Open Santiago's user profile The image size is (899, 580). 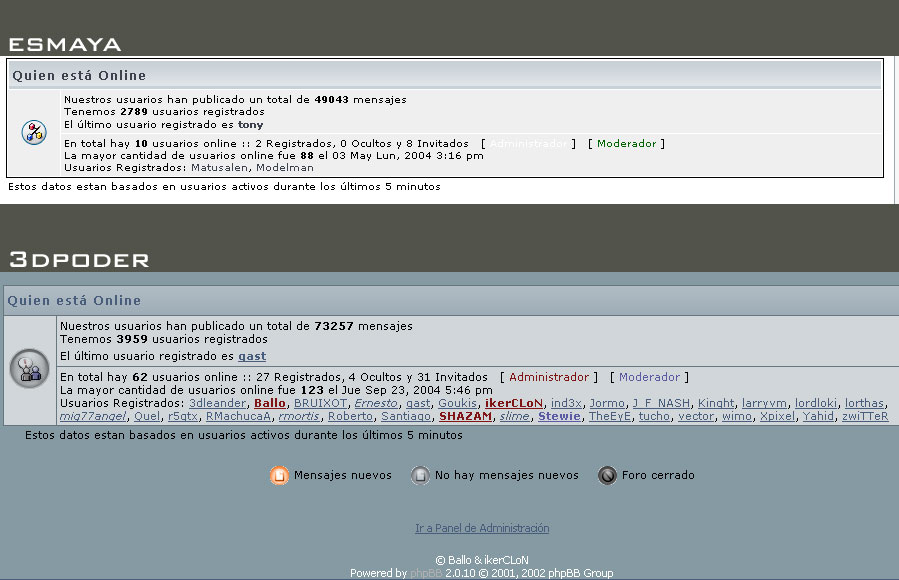point(406,416)
